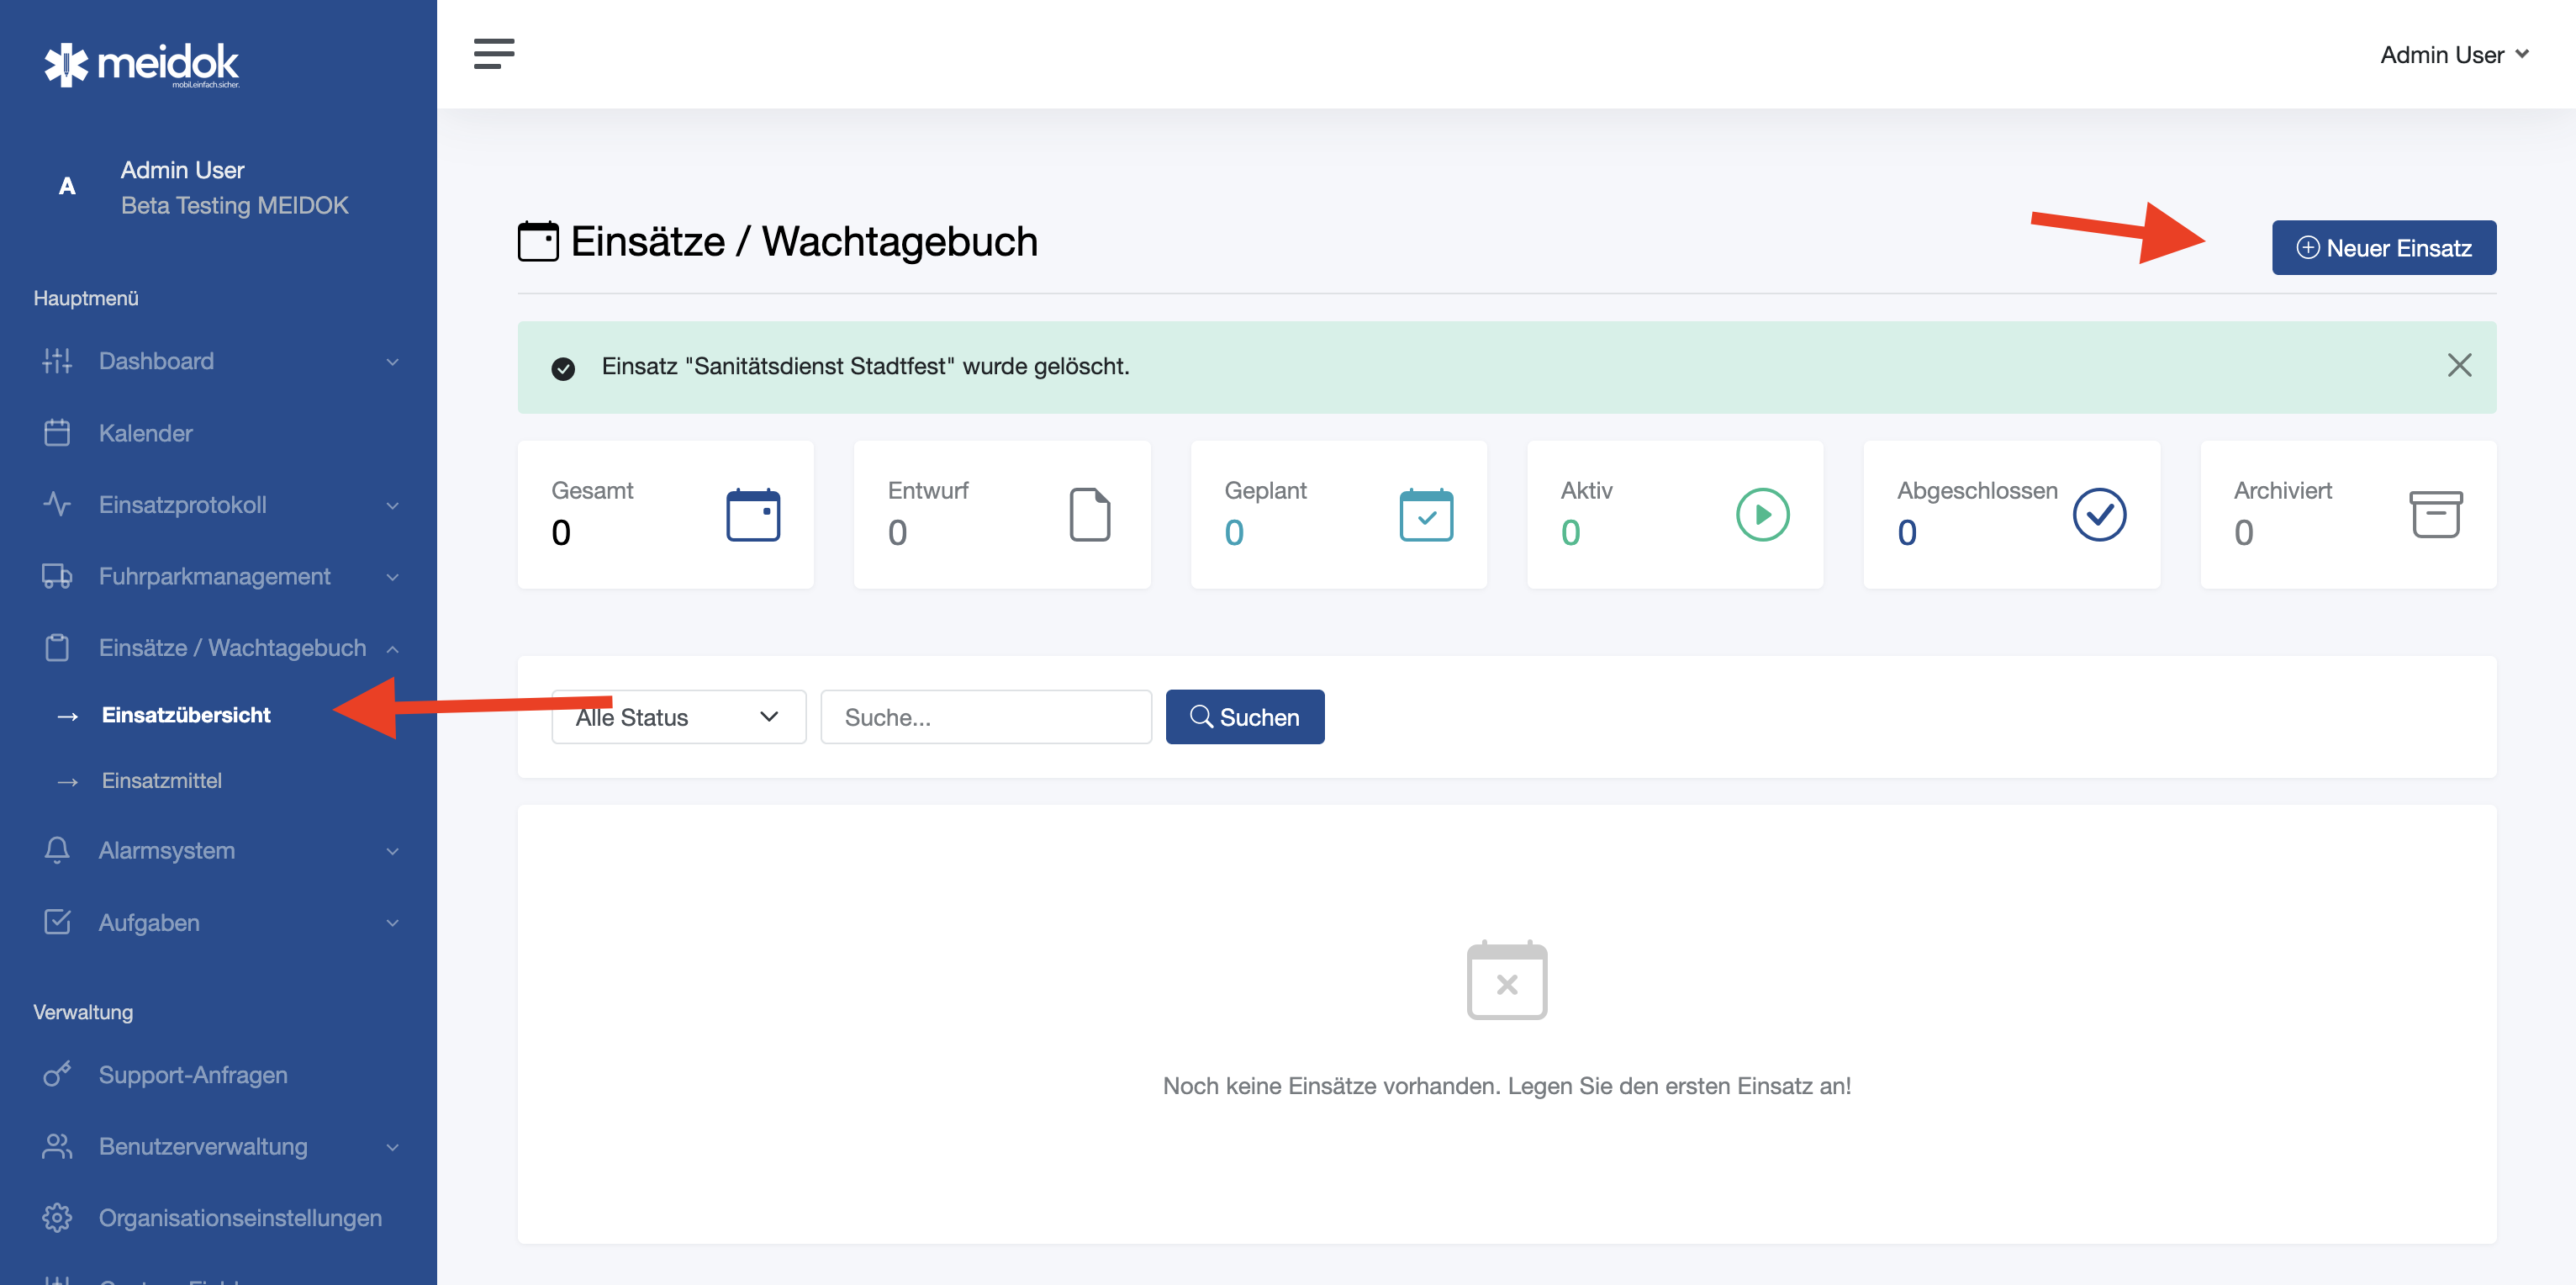This screenshot has height=1285, width=2576.
Task: Expand the Aufgaben submenu chevron
Action: 393,923
